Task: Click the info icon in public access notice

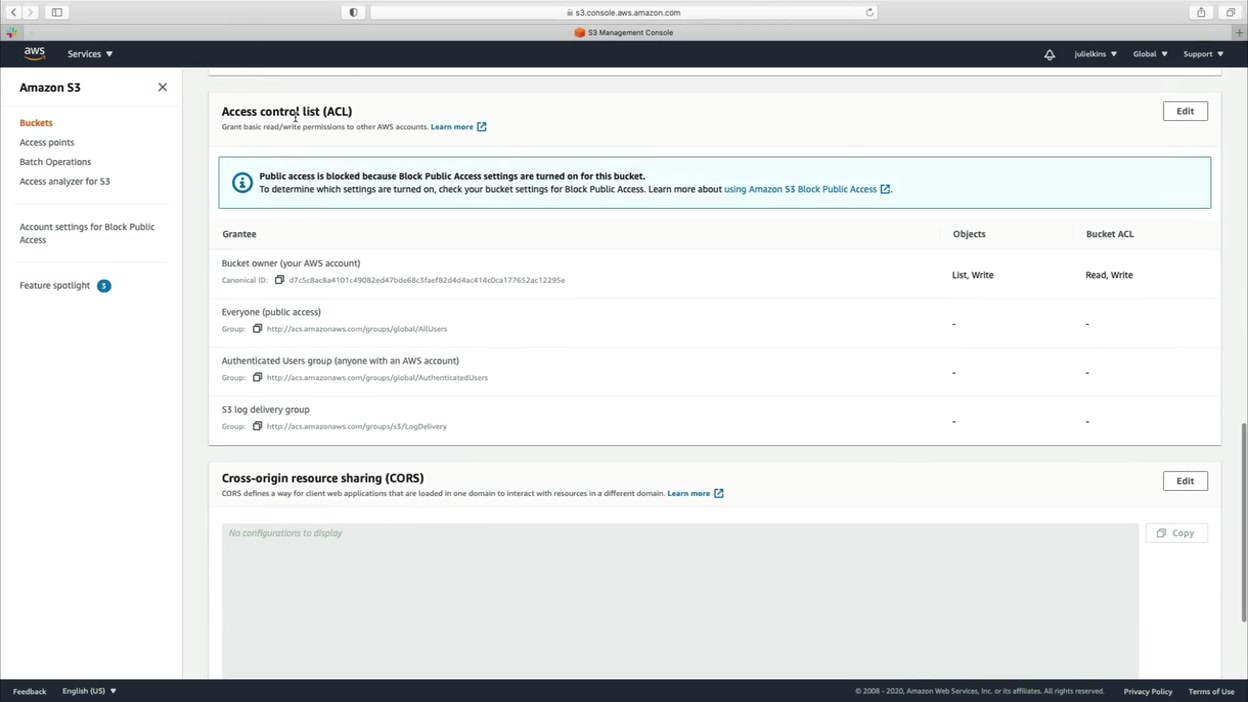Action: 242,182
